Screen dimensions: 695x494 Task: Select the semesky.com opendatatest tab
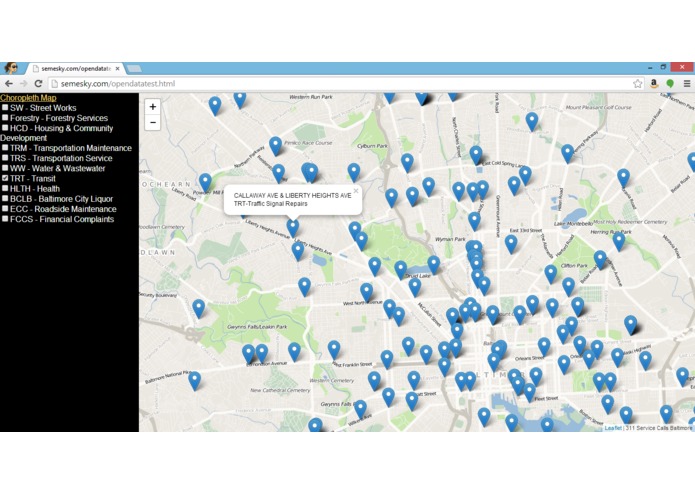pos(73,69)
